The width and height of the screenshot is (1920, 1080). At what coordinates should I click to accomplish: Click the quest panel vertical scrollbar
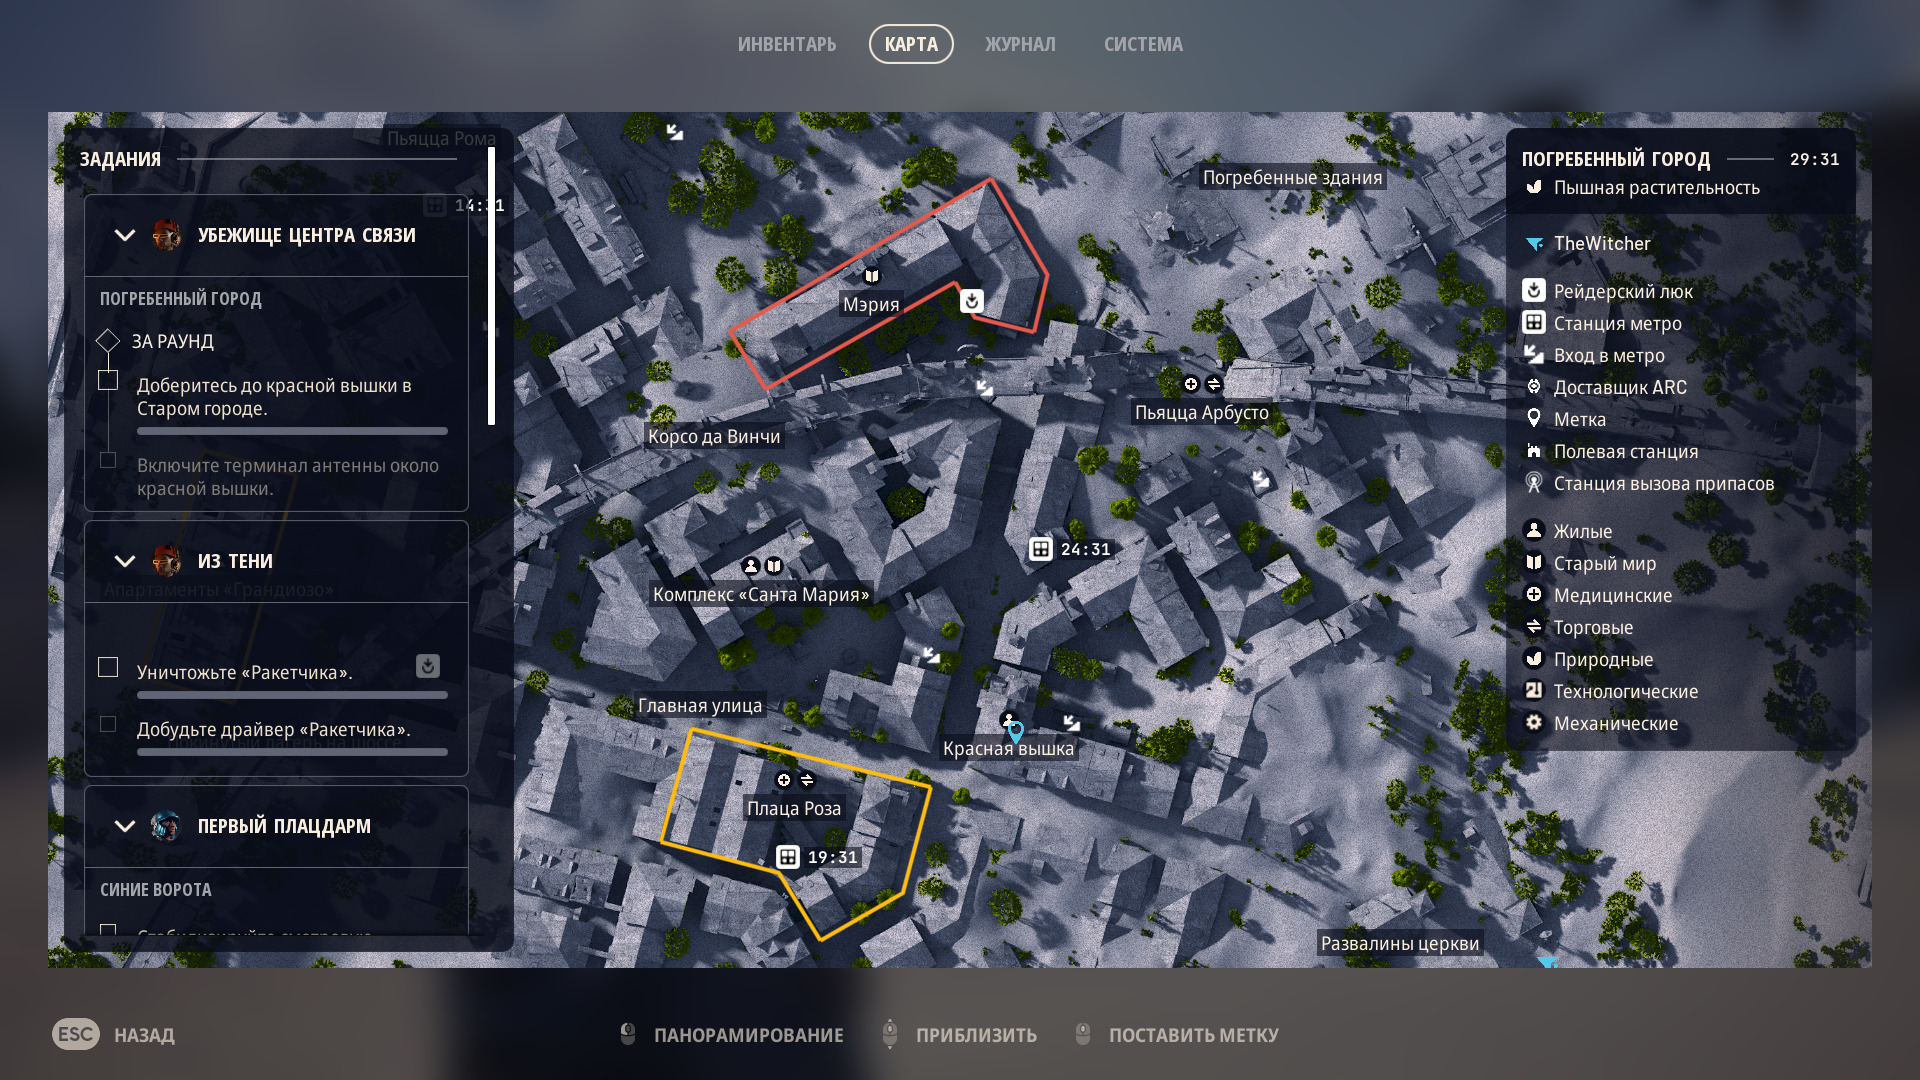[x=491, y=286]
